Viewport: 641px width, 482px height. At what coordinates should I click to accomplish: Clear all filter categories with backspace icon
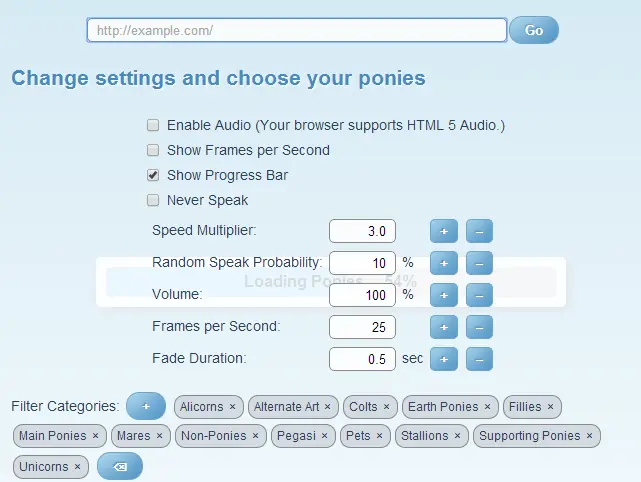pos(120,467)
